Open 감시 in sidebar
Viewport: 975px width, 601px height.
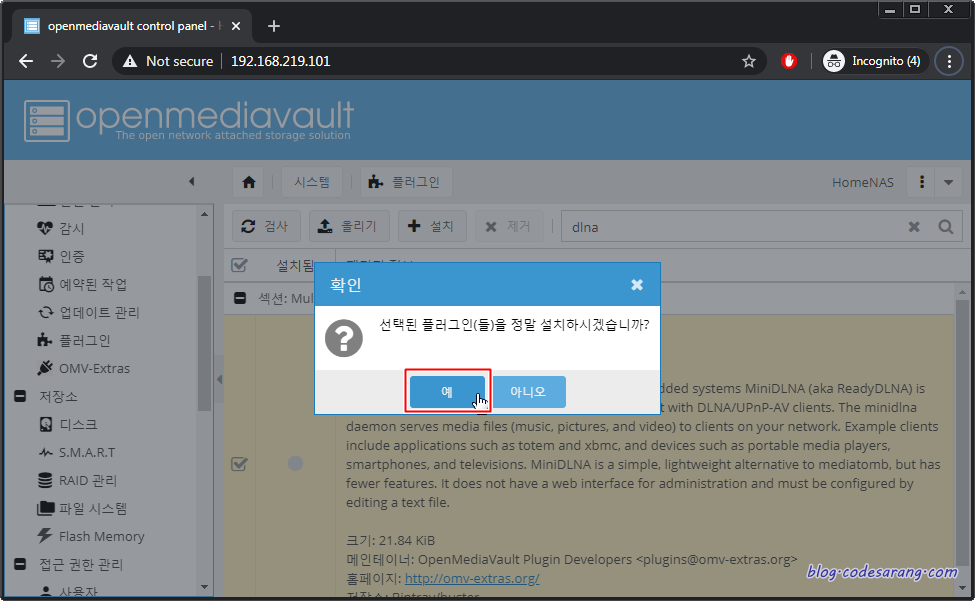pos(61,228)
